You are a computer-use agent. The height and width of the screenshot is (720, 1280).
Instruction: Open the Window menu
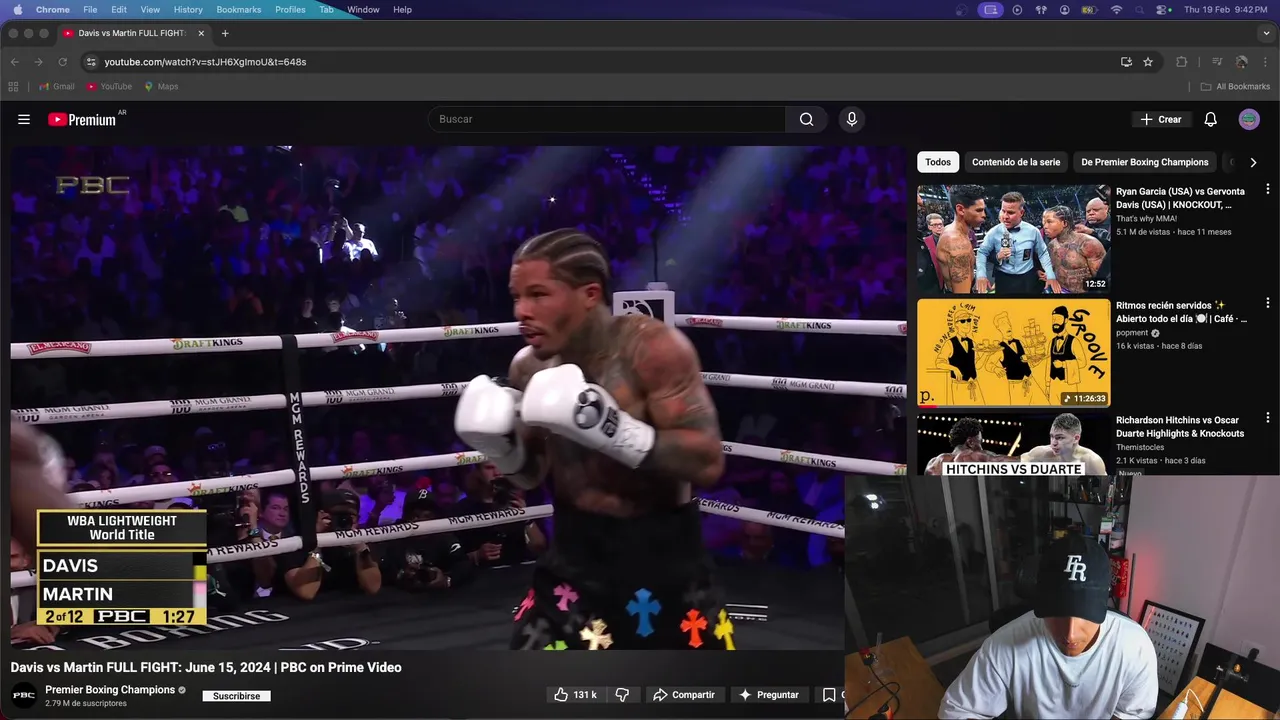(x=363, y=9)
